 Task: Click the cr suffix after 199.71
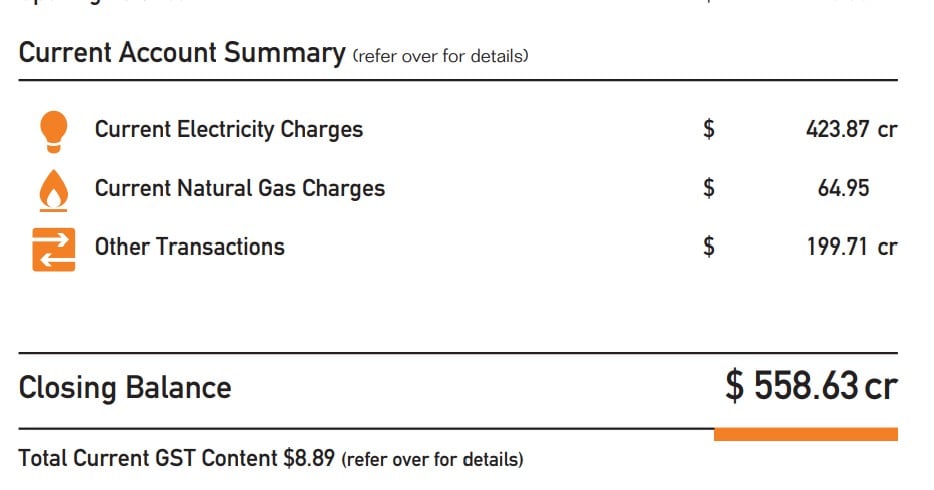click(888, 248)
